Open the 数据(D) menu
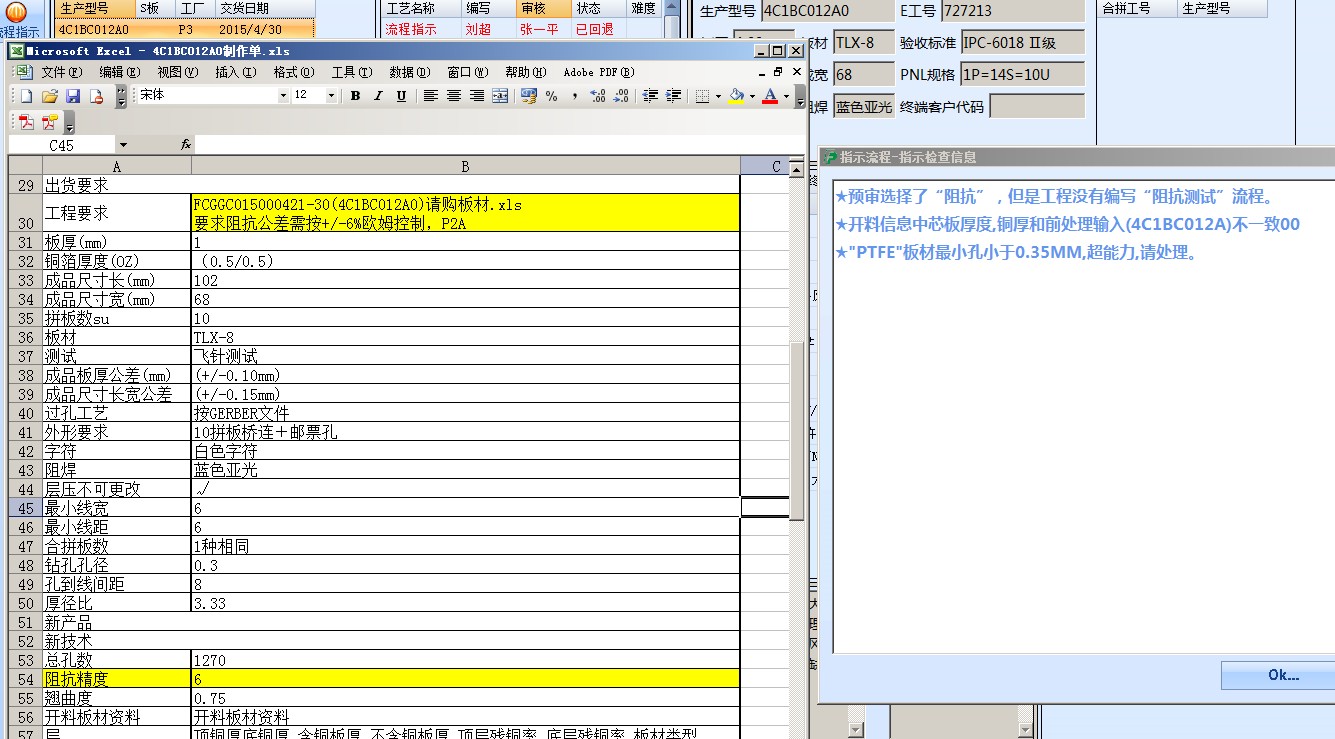1335x739 pixels. pyautogui.click(x=409, y=72)
